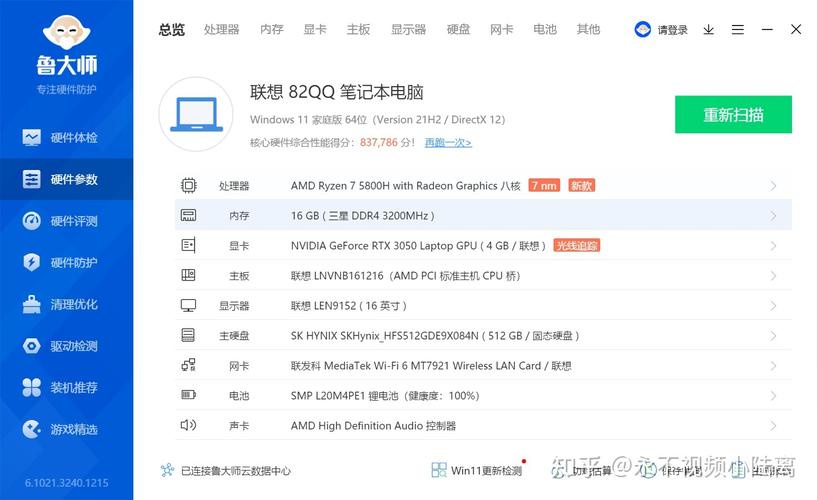Click AMD High Definition Audio text
The height and width of the screenshot is (500, 817).
click(373, 426)
